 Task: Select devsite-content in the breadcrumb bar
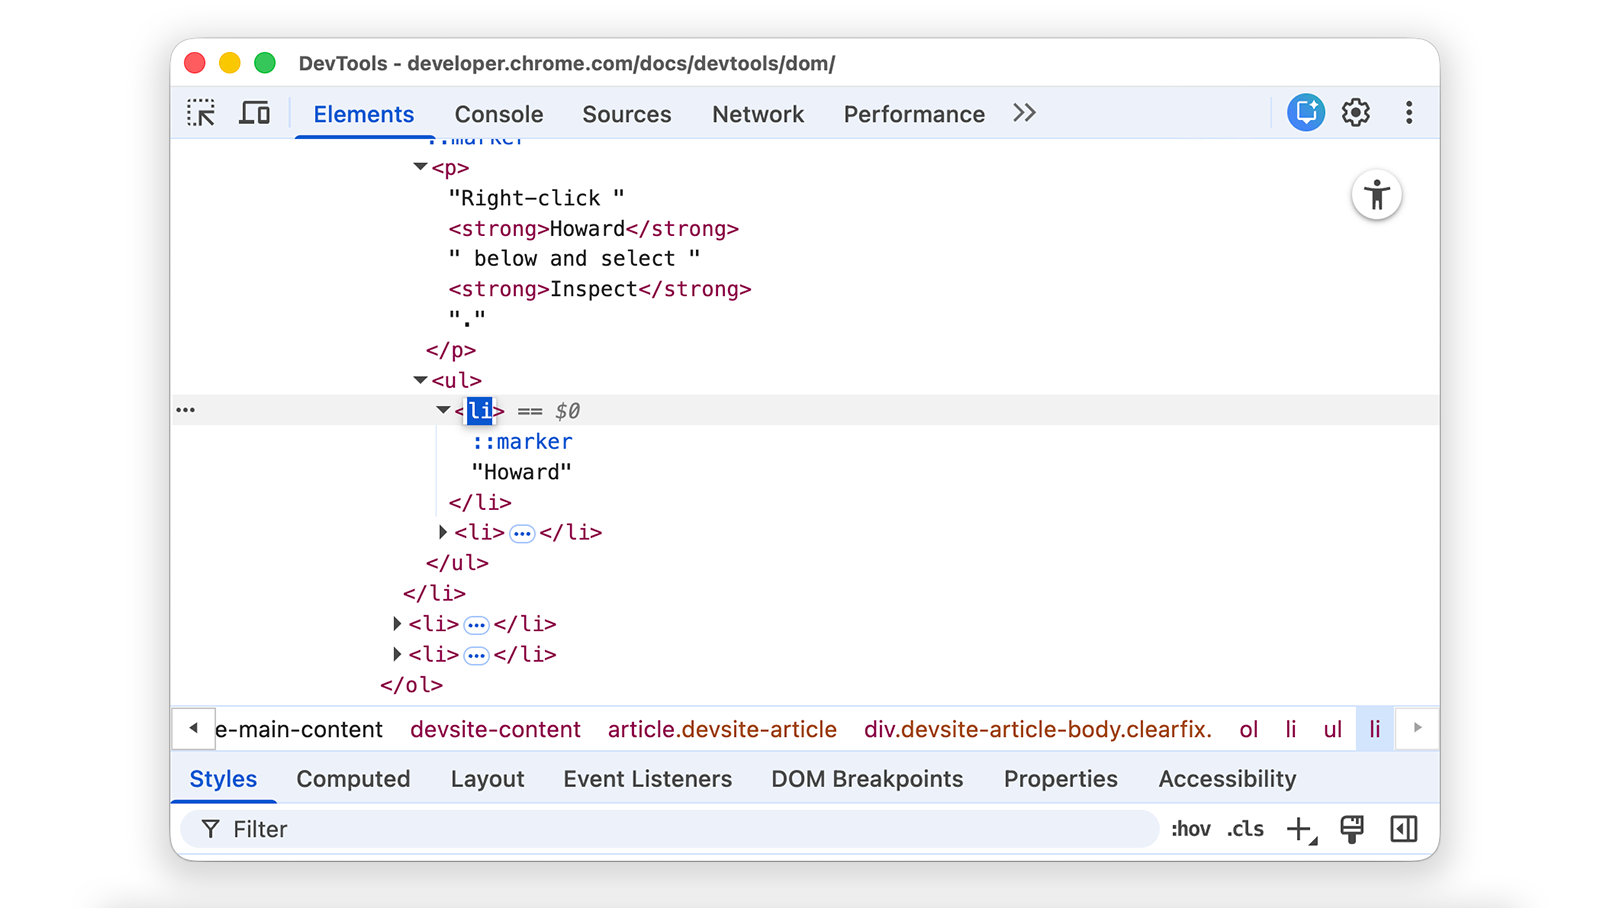(495, 729)
